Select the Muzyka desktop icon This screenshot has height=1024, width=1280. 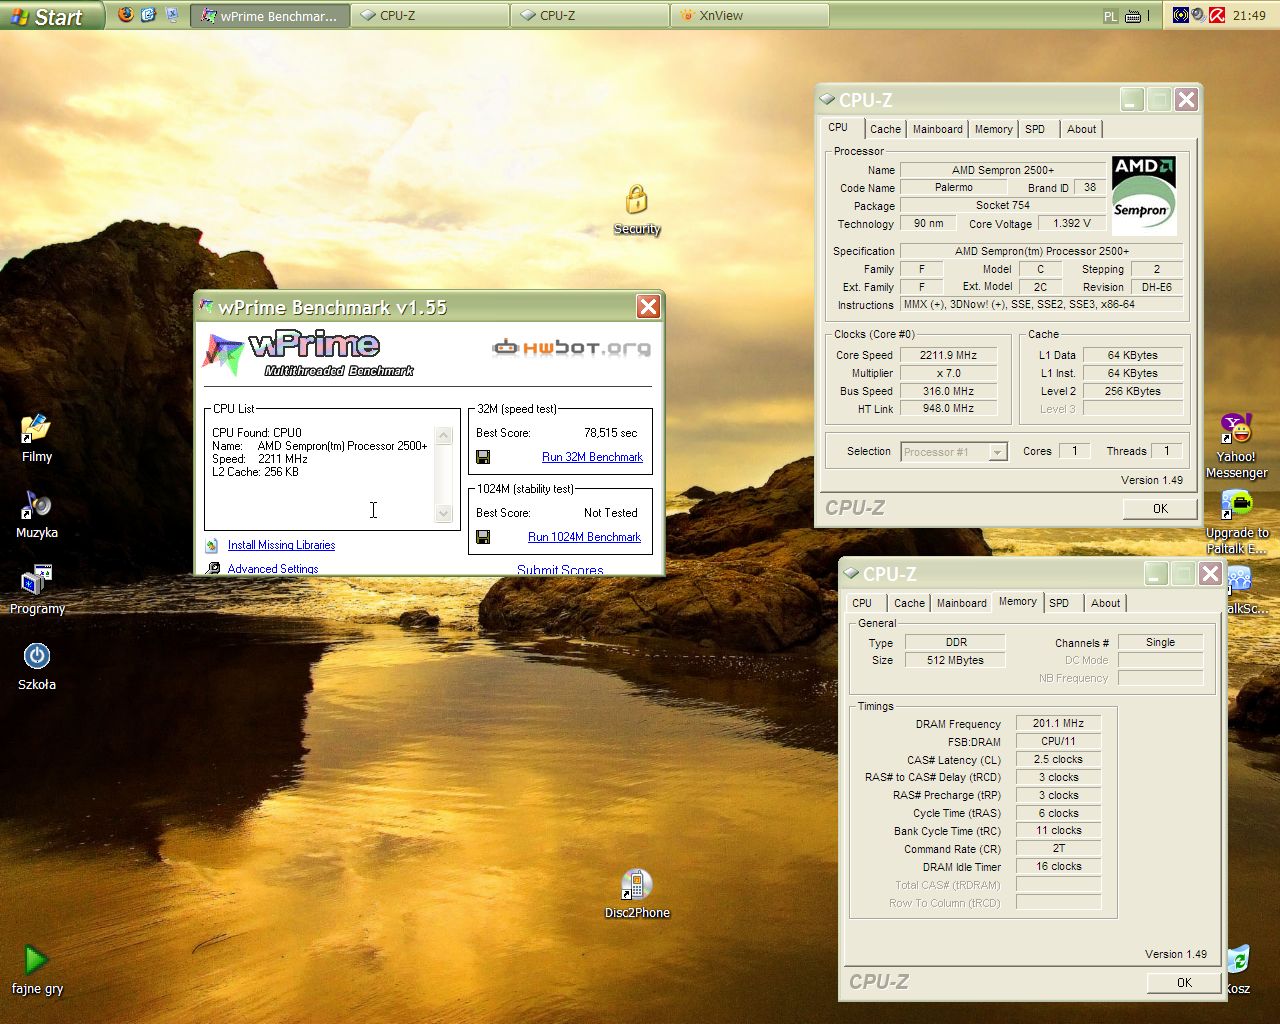pyautogui.click(x=37, y=514)
